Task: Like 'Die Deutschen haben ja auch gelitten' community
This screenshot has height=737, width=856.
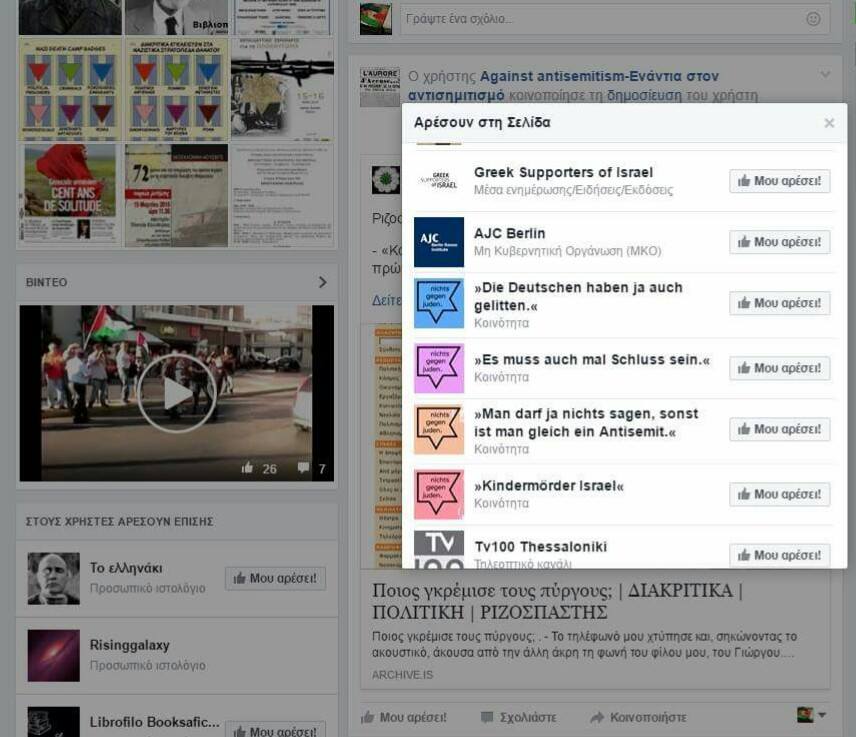Action: (x=780, y=304)
